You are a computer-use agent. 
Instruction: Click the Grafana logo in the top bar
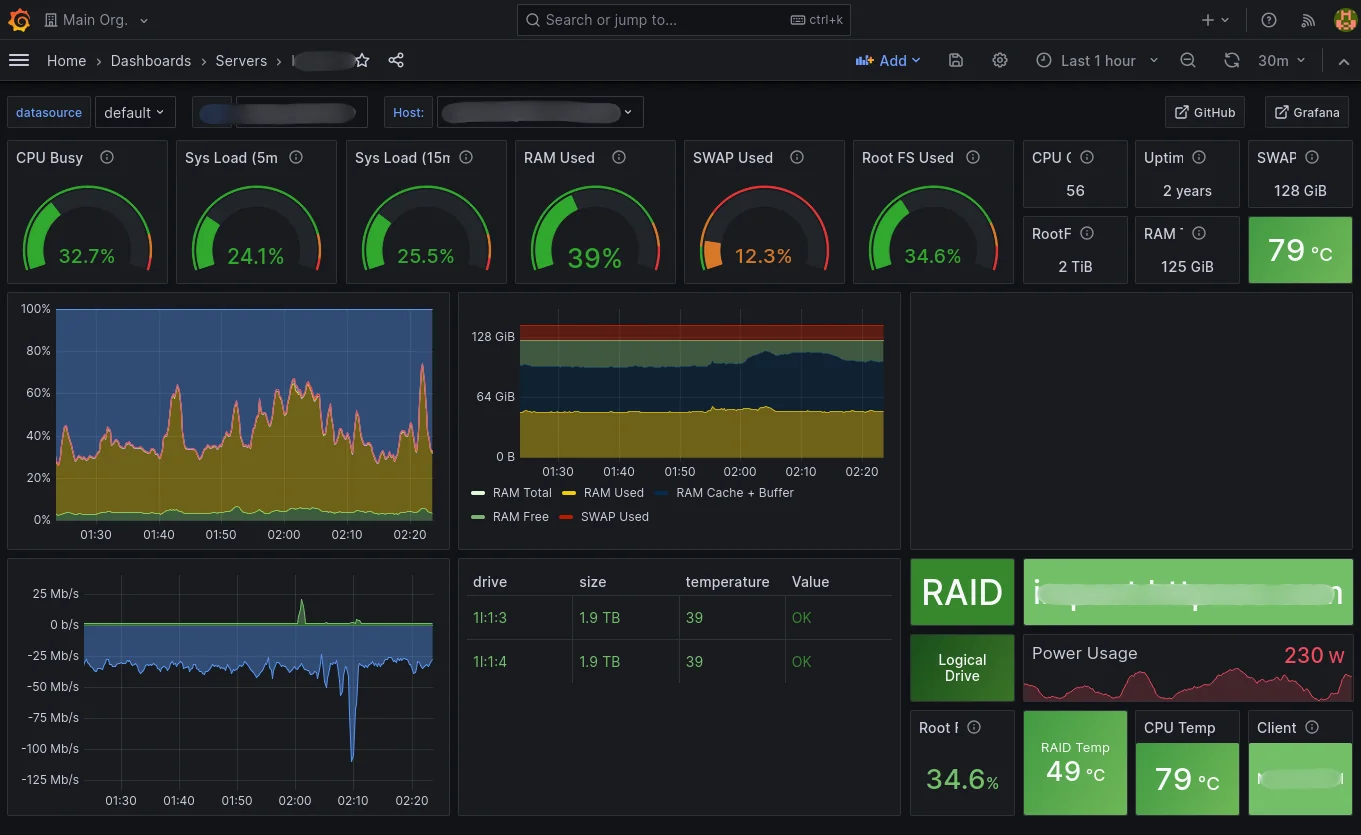[19, 19]
